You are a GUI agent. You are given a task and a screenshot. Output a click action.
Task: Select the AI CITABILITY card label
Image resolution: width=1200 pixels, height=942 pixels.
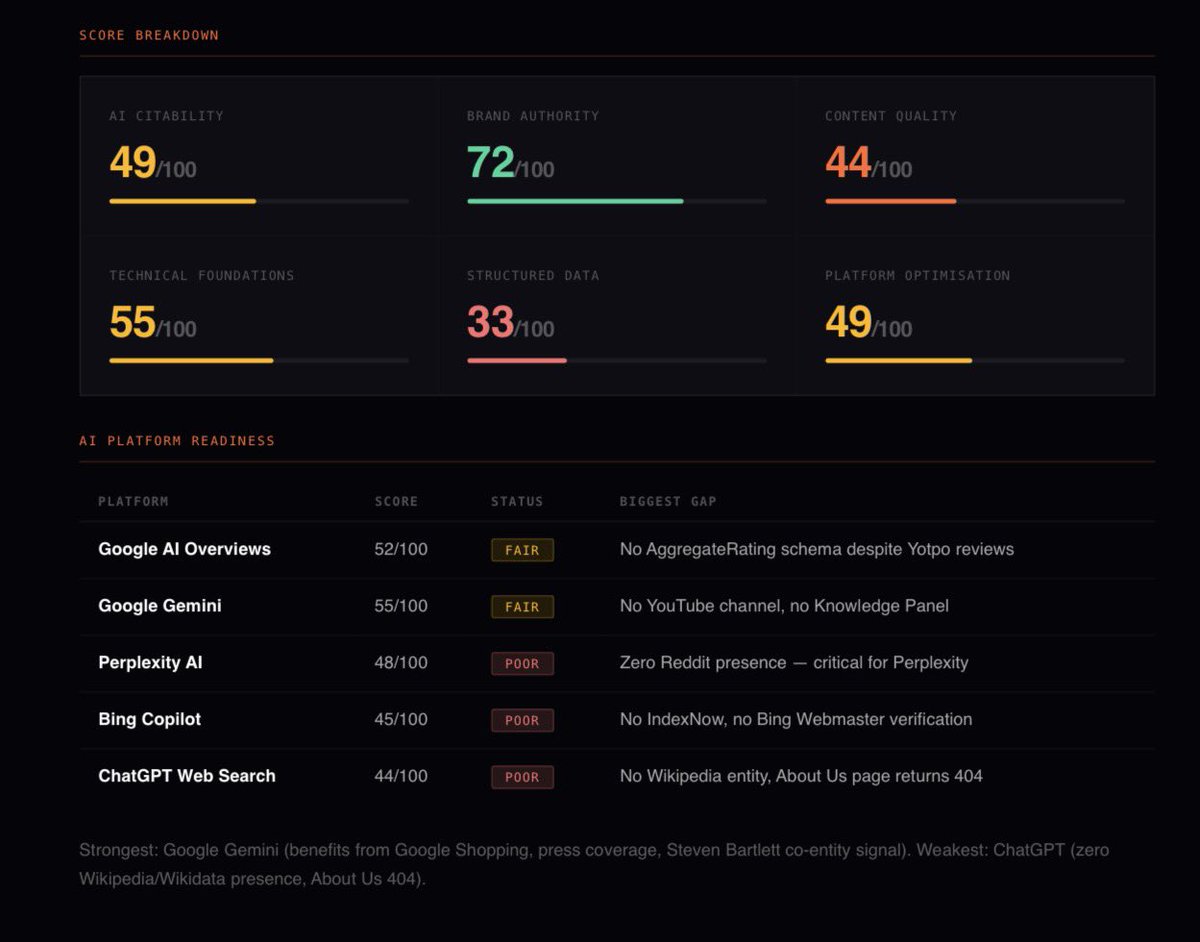[166, 116]
